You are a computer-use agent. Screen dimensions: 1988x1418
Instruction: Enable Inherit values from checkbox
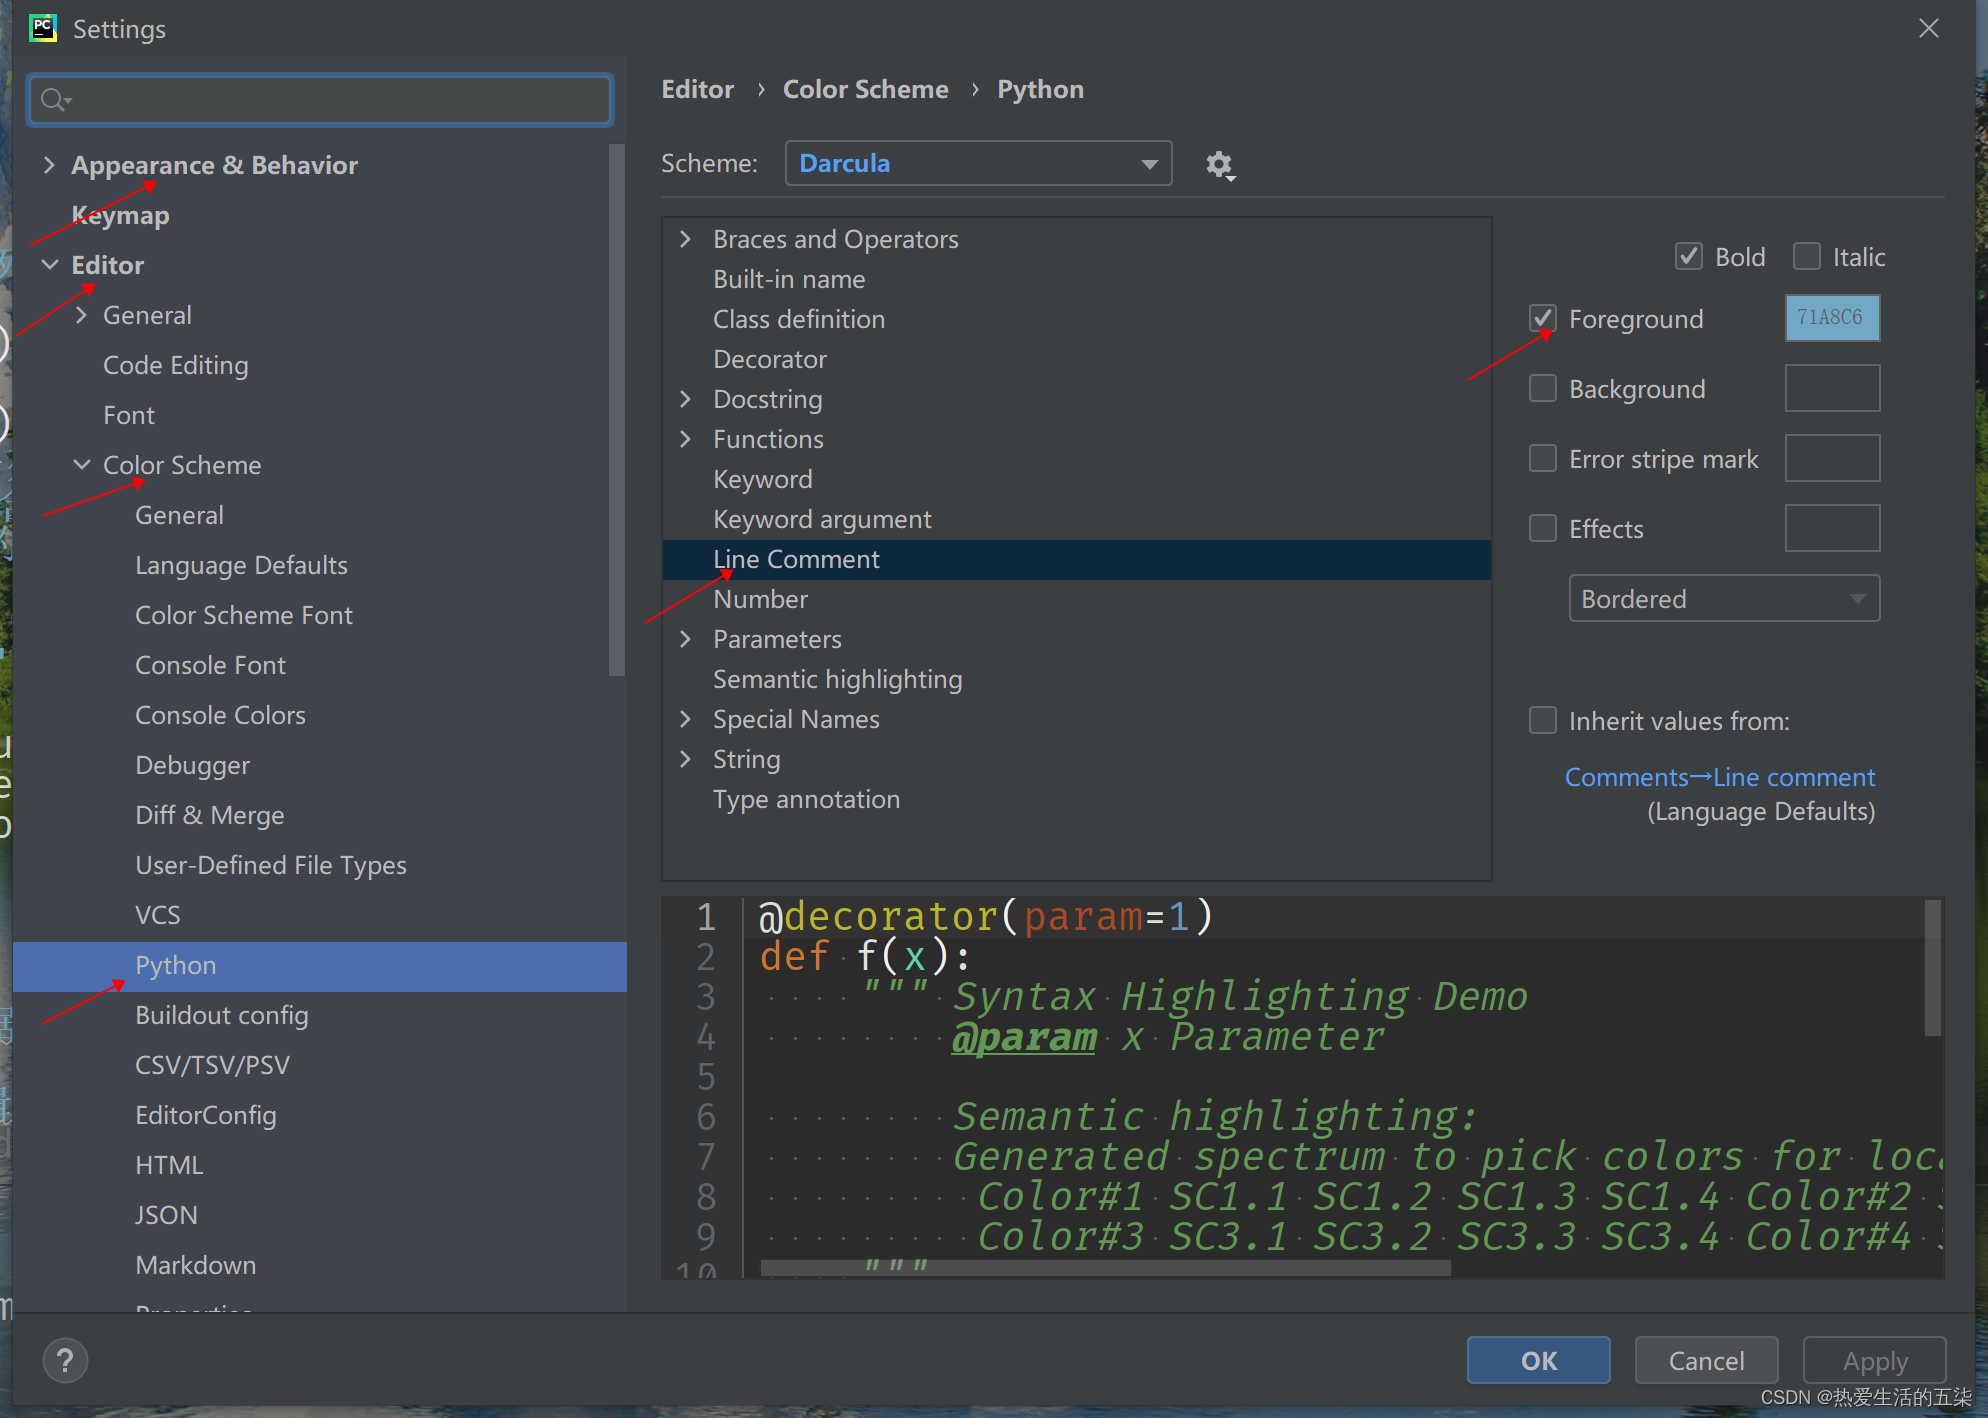coord(1543,720)
